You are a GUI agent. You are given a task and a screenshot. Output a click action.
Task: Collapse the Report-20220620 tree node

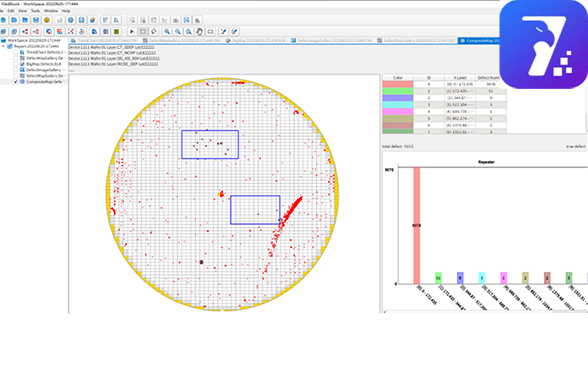pos(4,46)
